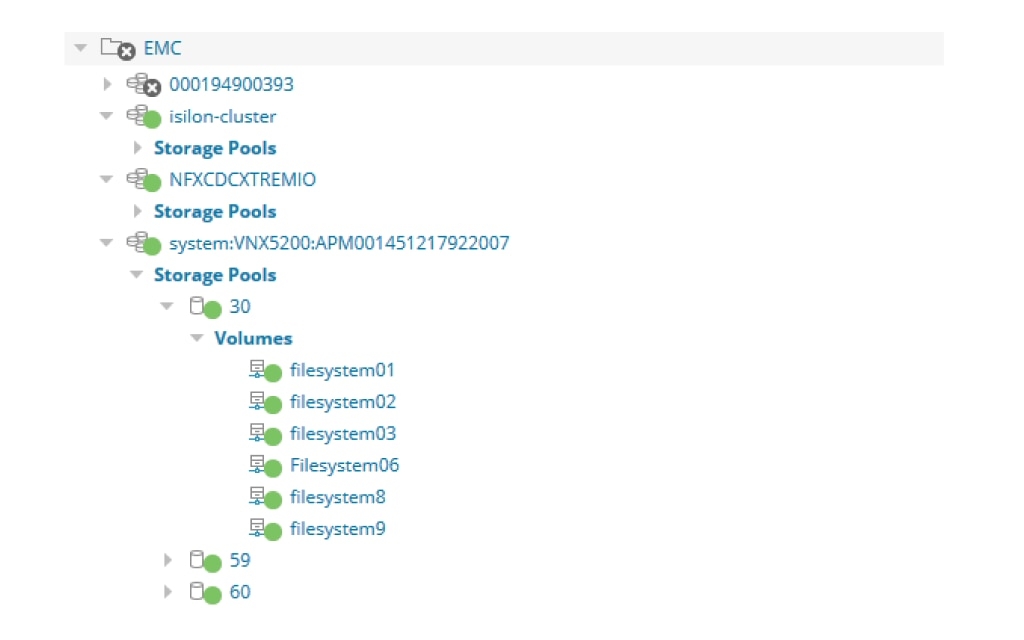Viewport: 1024px width, 640px height.
Task: Select the filesystem02 volume
Action: (x=339, y=402)
